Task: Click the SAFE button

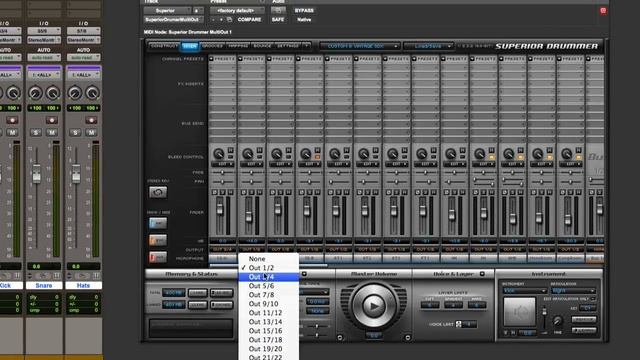Action: [x=278, y=20]
